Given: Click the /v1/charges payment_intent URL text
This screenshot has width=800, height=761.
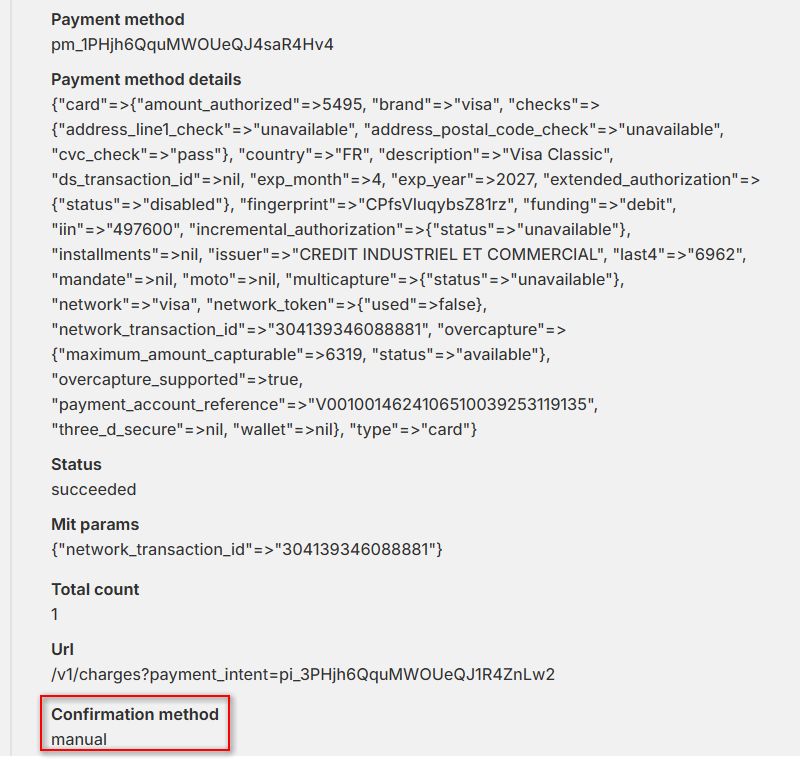Looking at the screenshot, I should coord(302,674).
